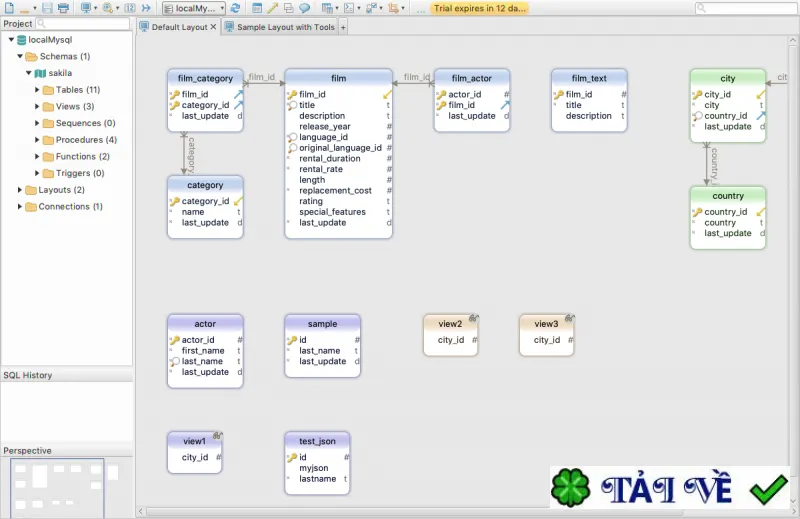Expand the Connections (1) node
This screenshot has width=800, height=519.
point(20,207)
